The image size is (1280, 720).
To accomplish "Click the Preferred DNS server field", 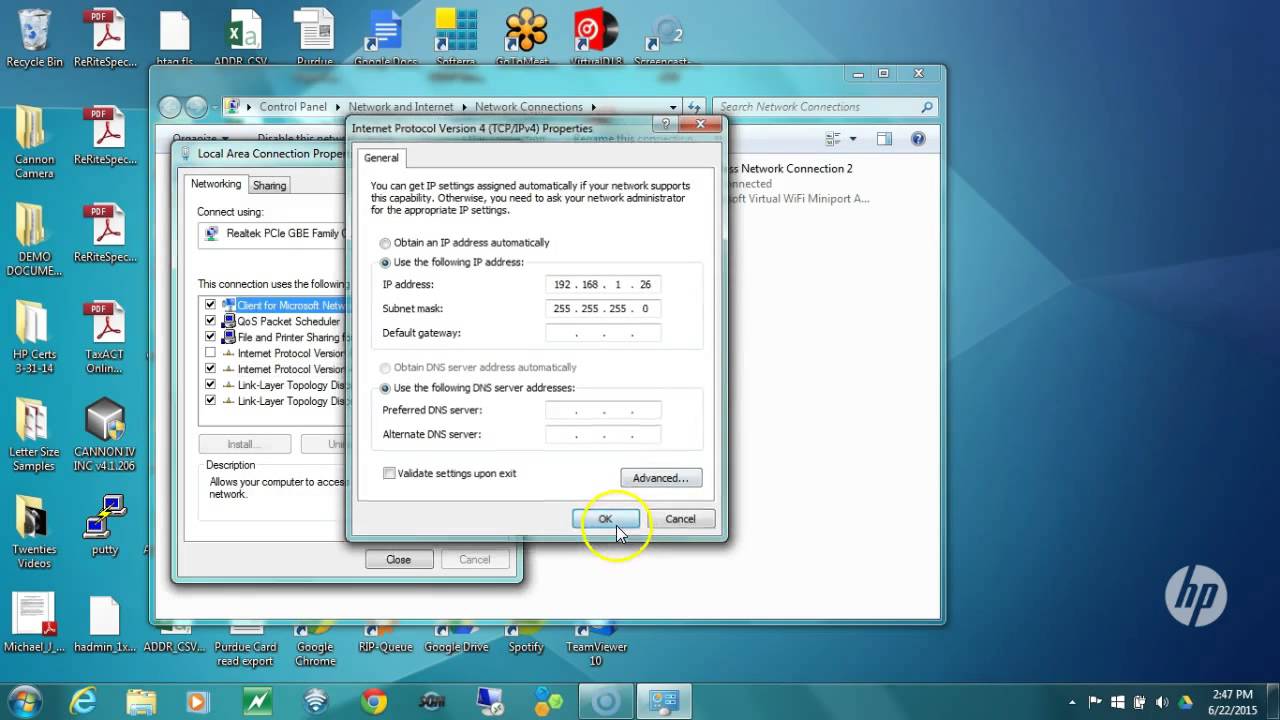I will pyautogui.click(x=603, y=410).
